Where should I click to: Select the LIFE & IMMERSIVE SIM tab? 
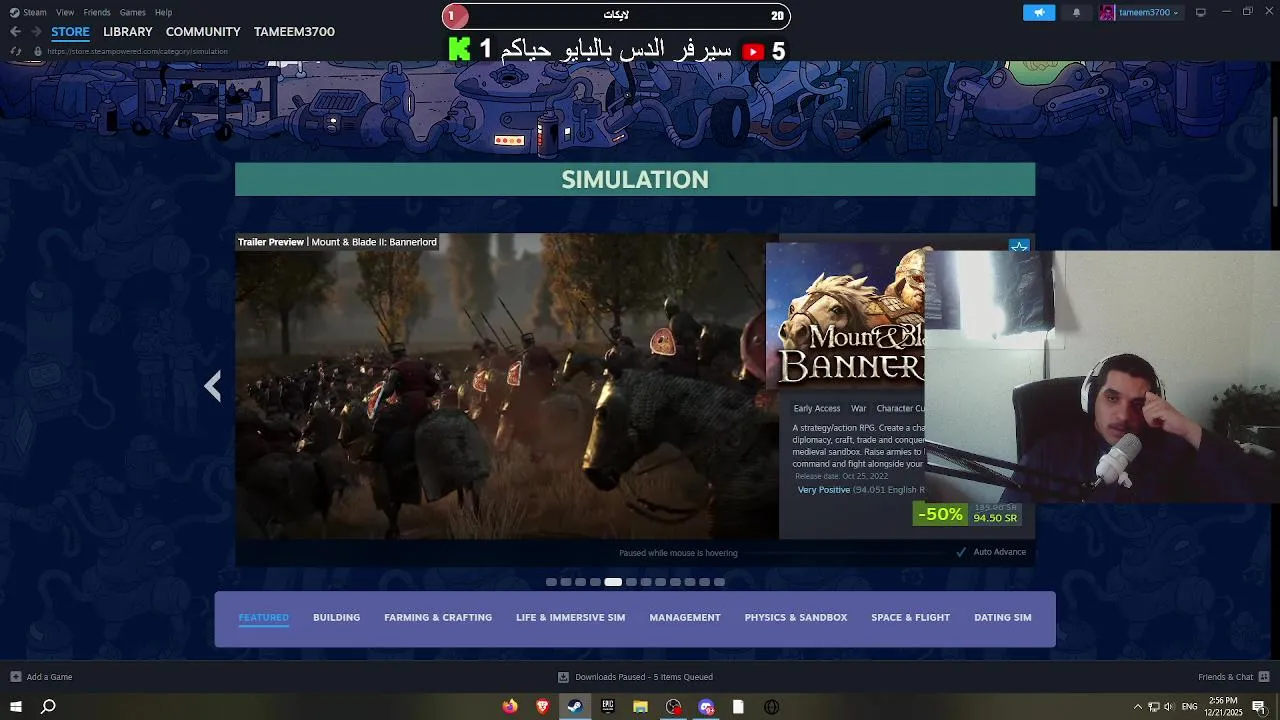pyautogui.click(x=570, y=617)
